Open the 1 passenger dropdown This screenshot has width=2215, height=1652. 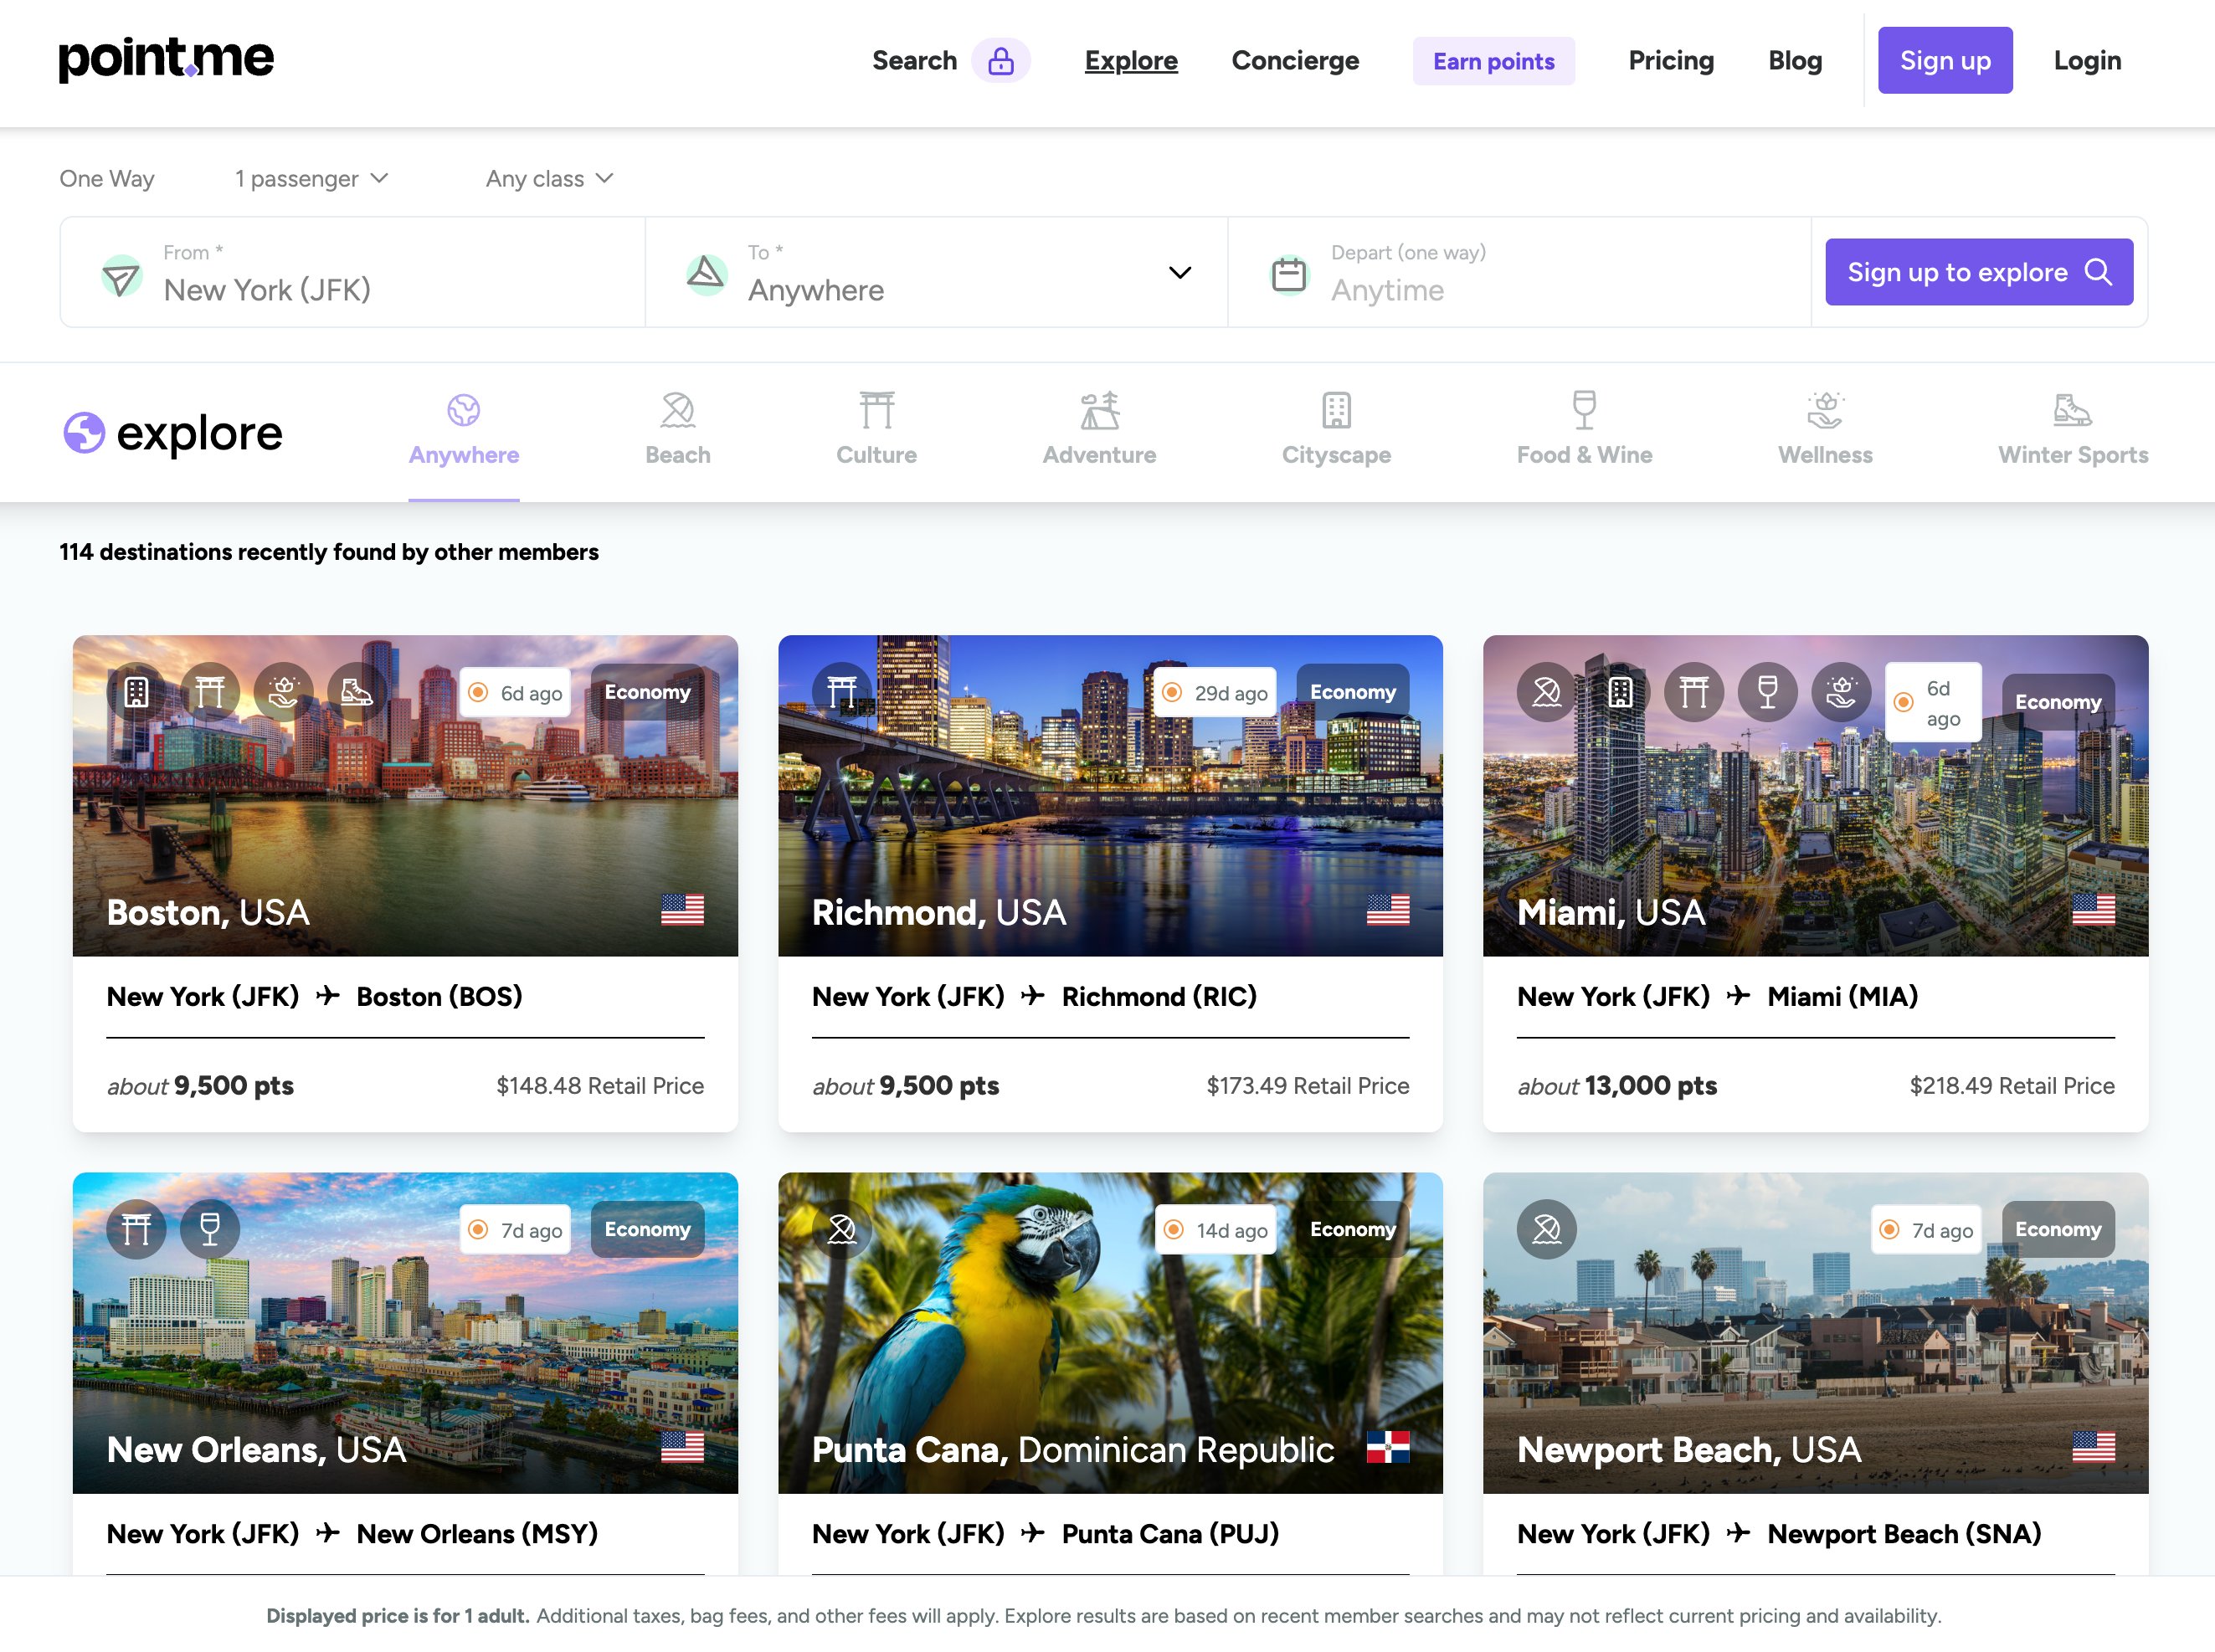click(311, 179)
